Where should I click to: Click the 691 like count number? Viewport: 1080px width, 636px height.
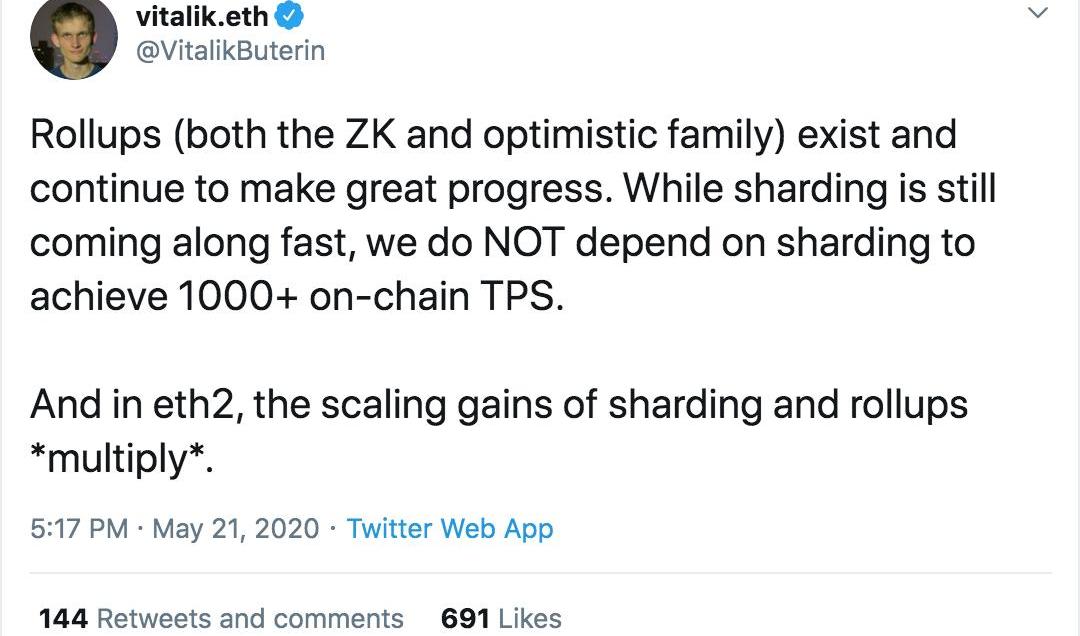[x=465, y=619]
